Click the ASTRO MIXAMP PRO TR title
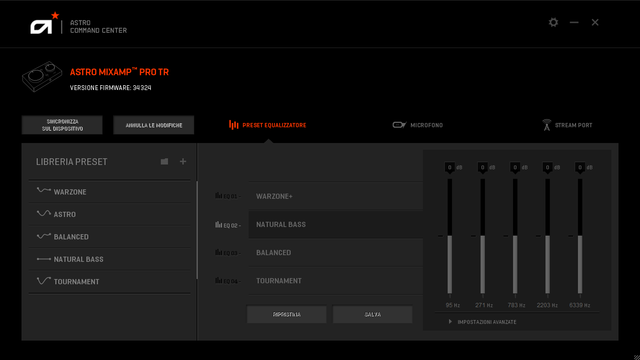Image resolution: width=640 pixels, height=360 pixels. click(x=119, y=72)
